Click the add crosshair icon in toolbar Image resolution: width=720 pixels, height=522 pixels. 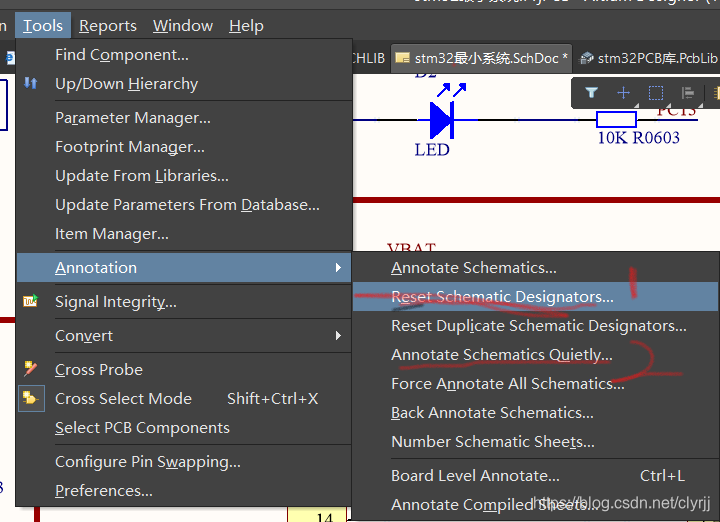tap(624, 93)
